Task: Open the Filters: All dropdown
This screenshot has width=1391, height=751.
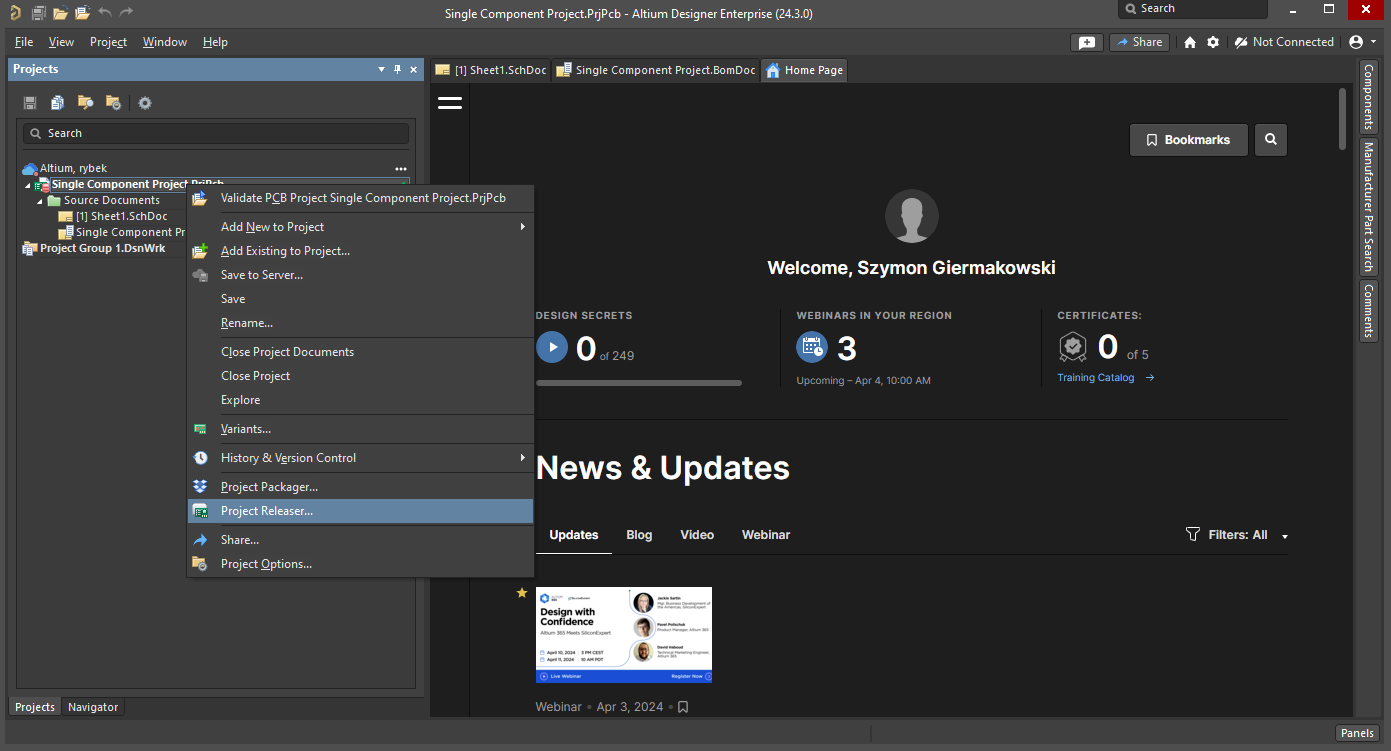Action: 1237,535
